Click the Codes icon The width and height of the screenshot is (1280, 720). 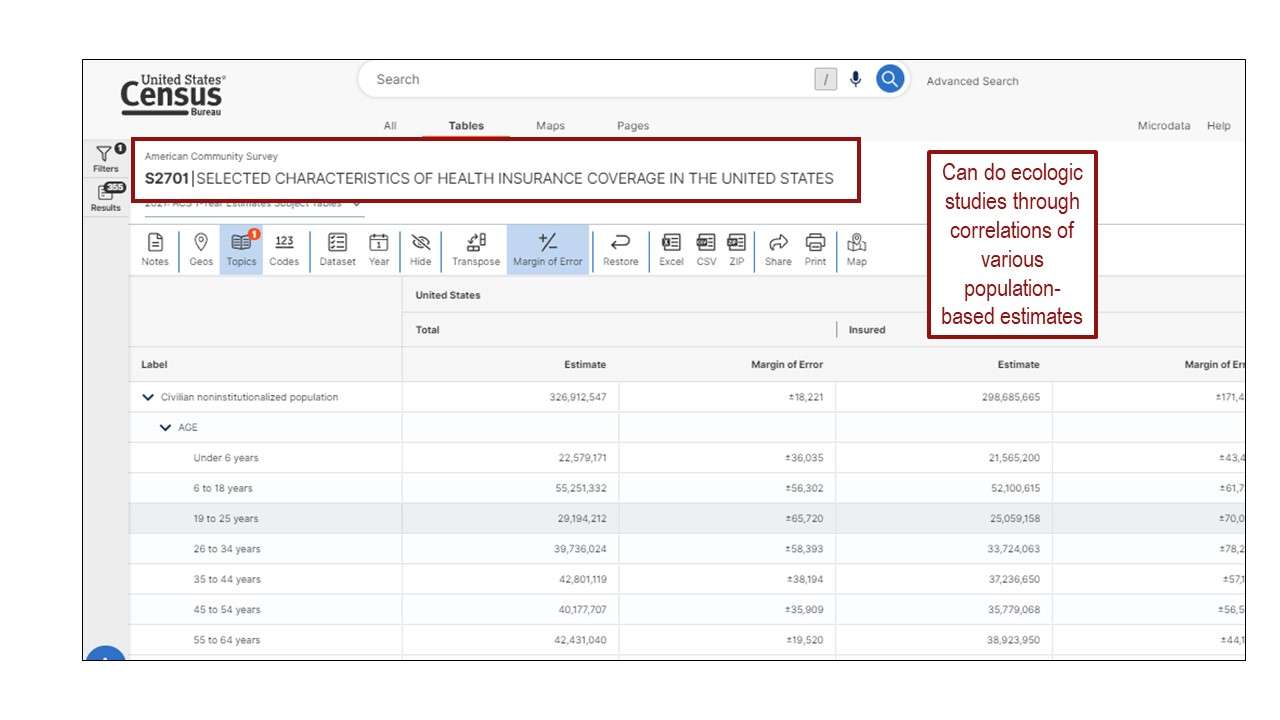(284, 248)
